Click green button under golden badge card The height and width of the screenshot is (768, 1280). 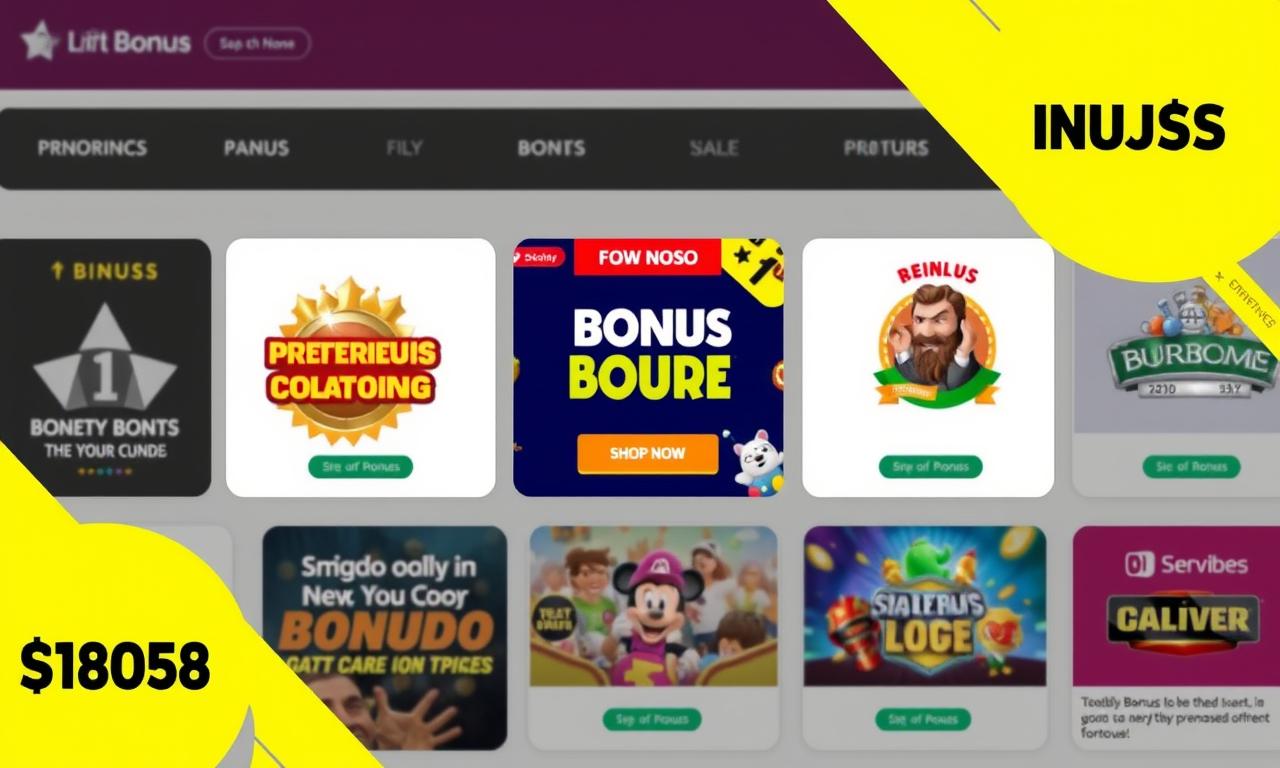pos(360,467)
